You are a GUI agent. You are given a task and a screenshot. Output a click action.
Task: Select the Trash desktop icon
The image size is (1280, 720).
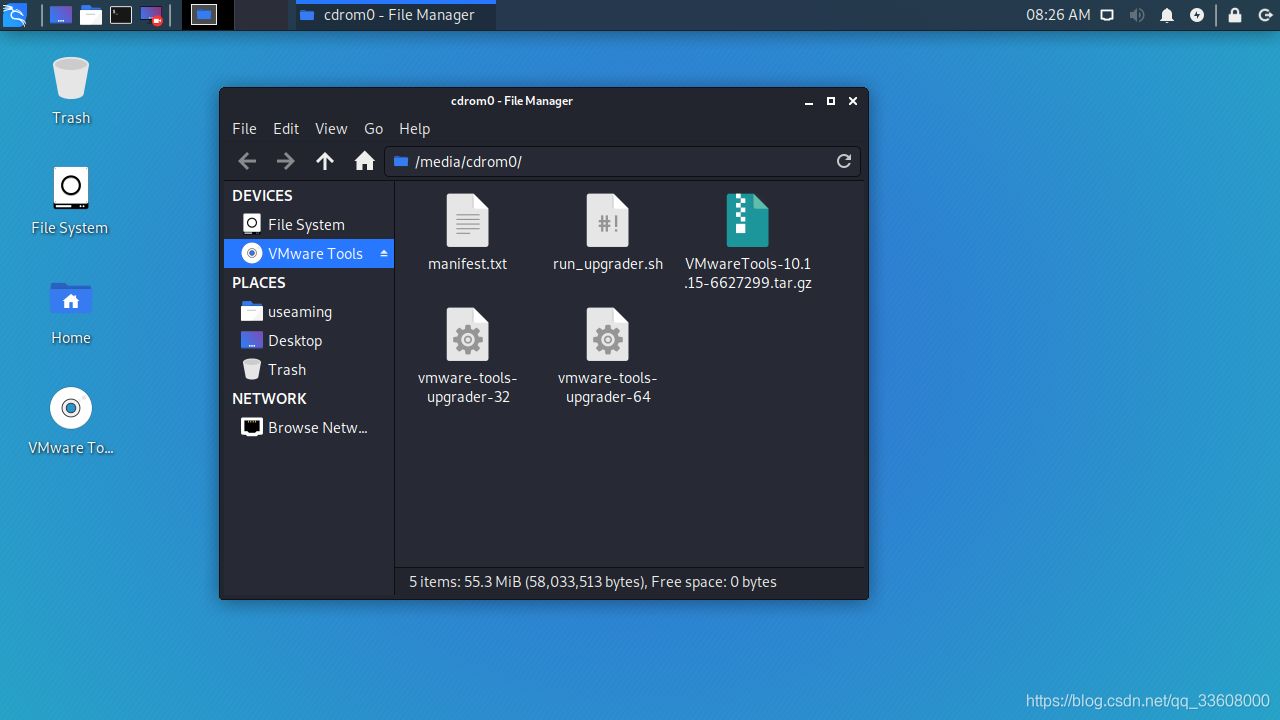click(71, 91)
